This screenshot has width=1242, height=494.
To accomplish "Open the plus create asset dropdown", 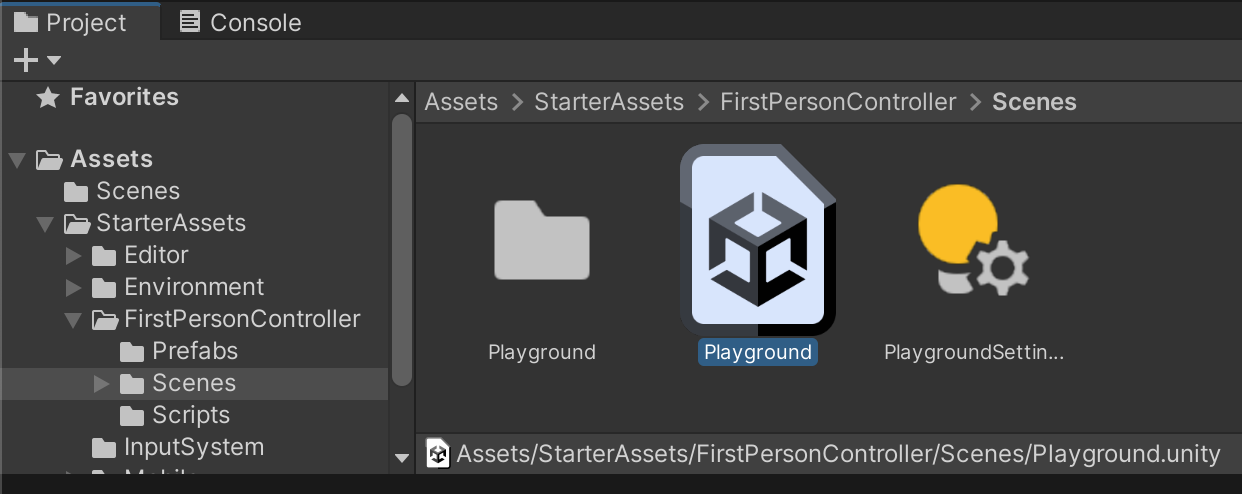I will coord(36,61).
